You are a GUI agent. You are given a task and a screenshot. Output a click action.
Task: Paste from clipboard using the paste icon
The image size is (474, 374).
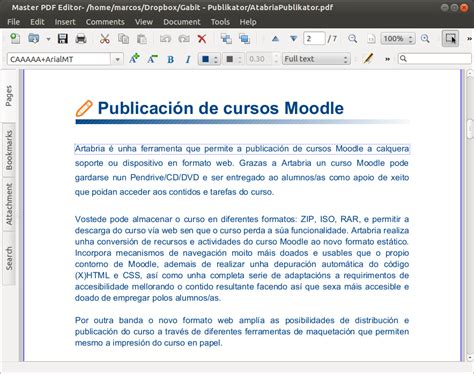click(142, 39)
